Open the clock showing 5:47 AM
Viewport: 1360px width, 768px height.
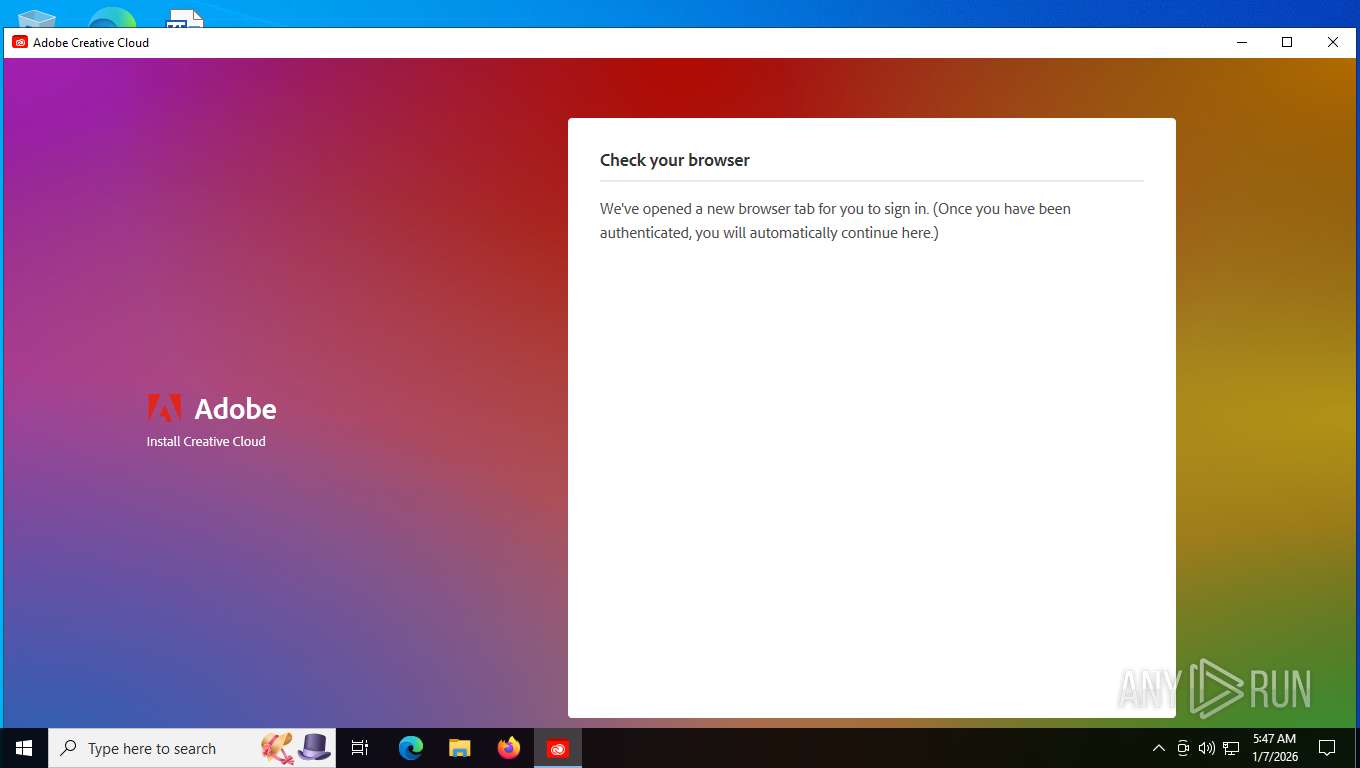coord(1275,748)
